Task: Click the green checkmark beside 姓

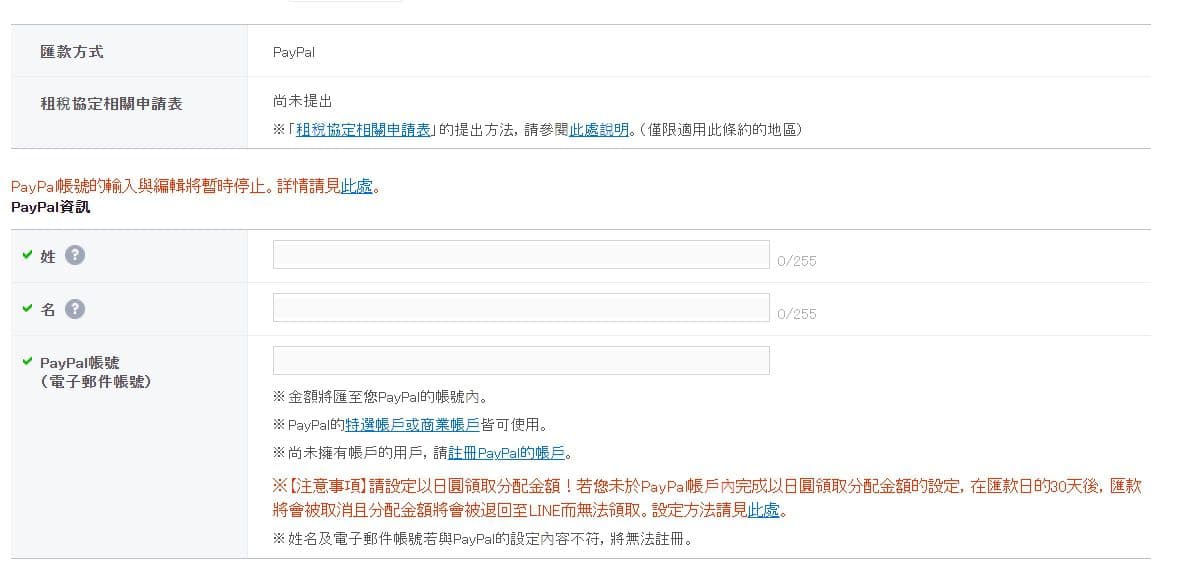Action: tap(28, 255)
